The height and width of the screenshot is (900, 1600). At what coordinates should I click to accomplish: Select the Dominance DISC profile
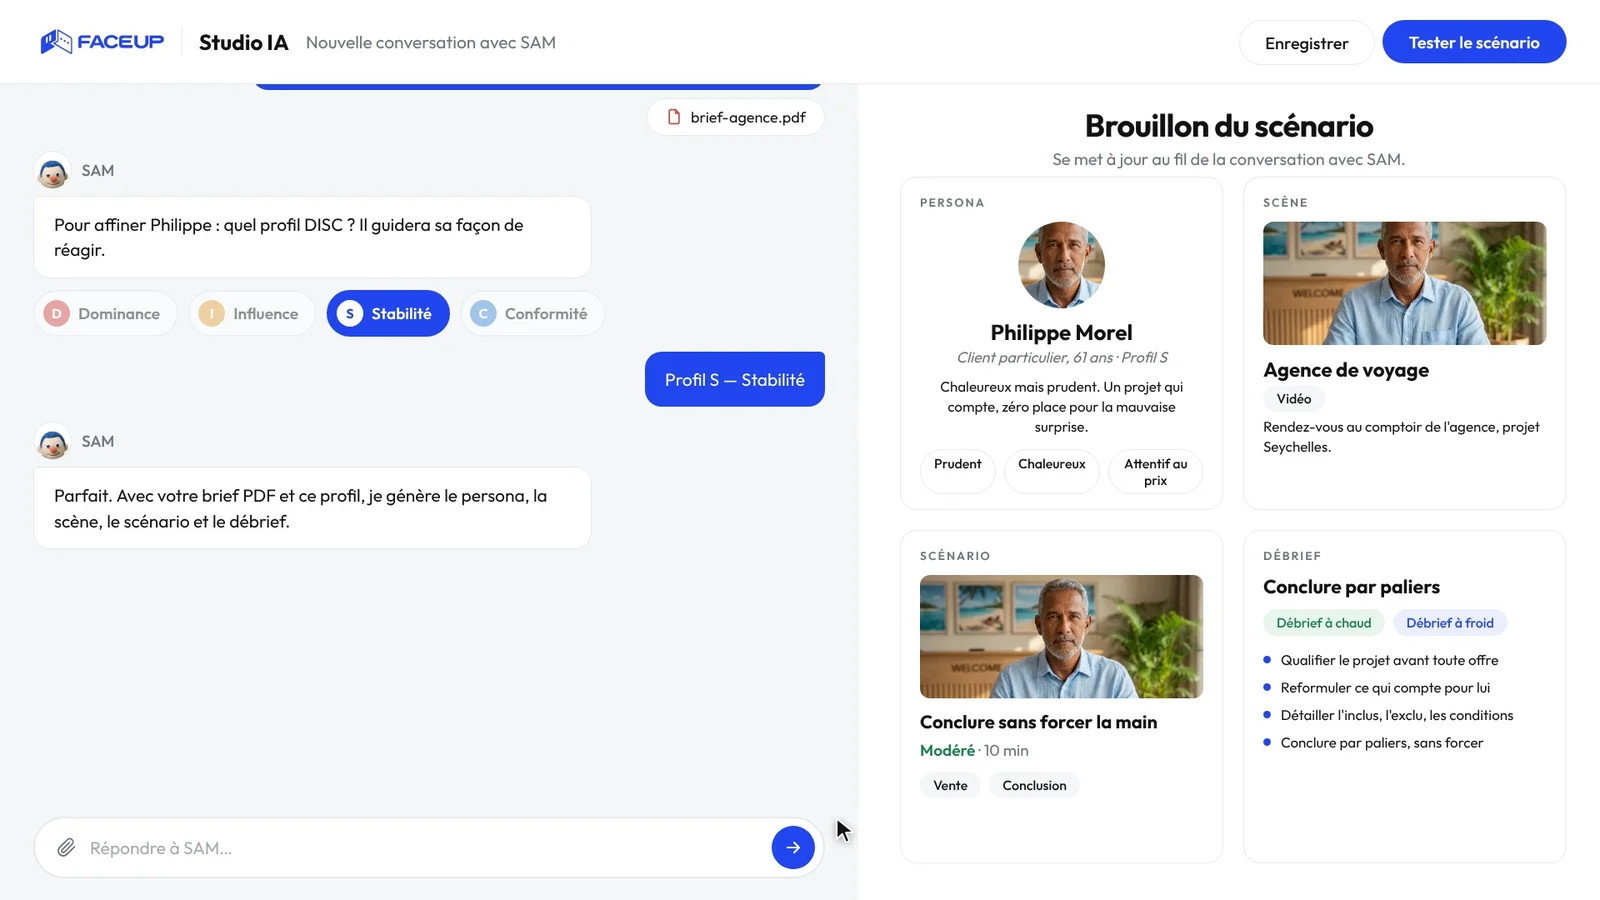click(105, 314)
